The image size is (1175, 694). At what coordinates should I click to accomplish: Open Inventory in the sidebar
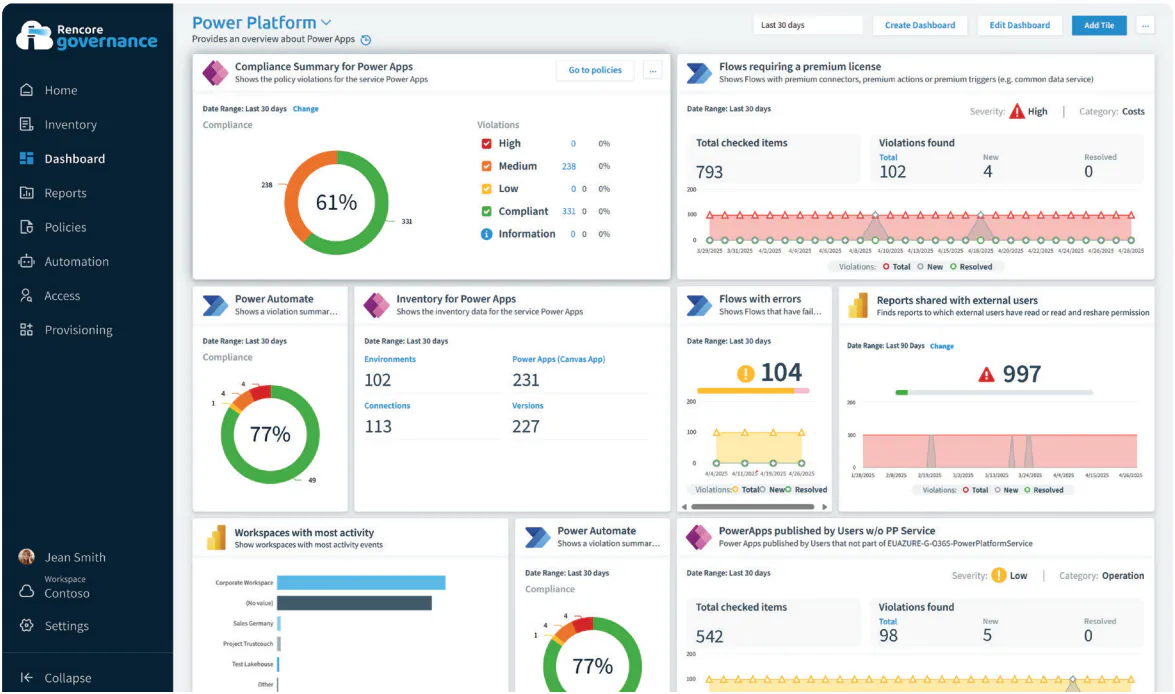58,124
